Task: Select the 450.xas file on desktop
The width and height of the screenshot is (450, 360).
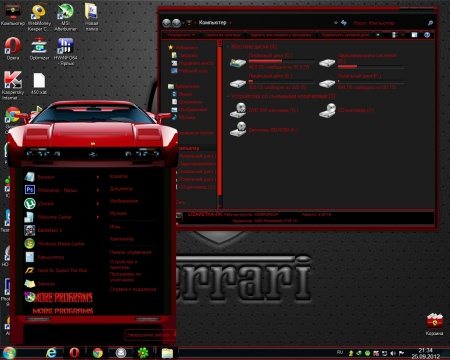Action: pos(39,83)
